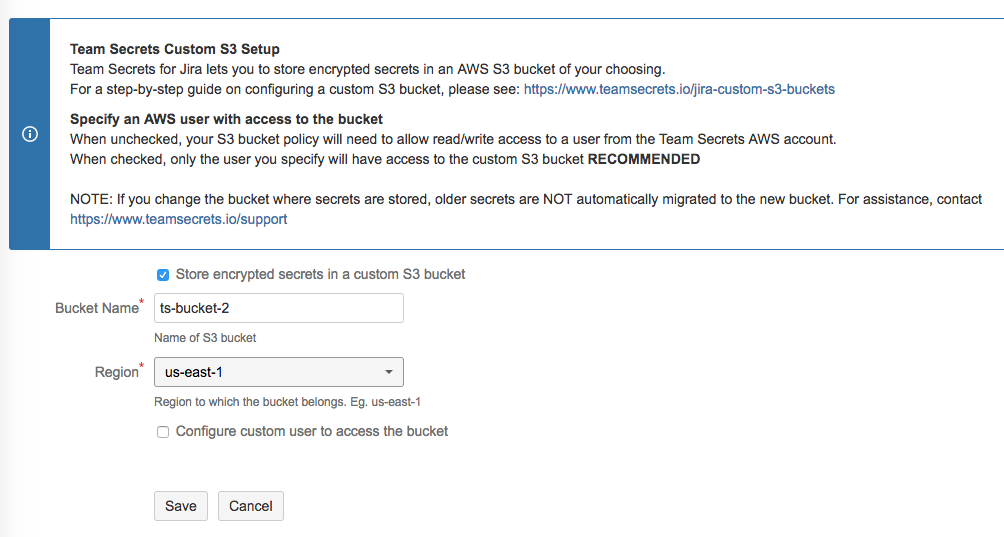The image size is (1004, 537).
Task: Open the teamsecrets.io/support link
Action: 179,219
